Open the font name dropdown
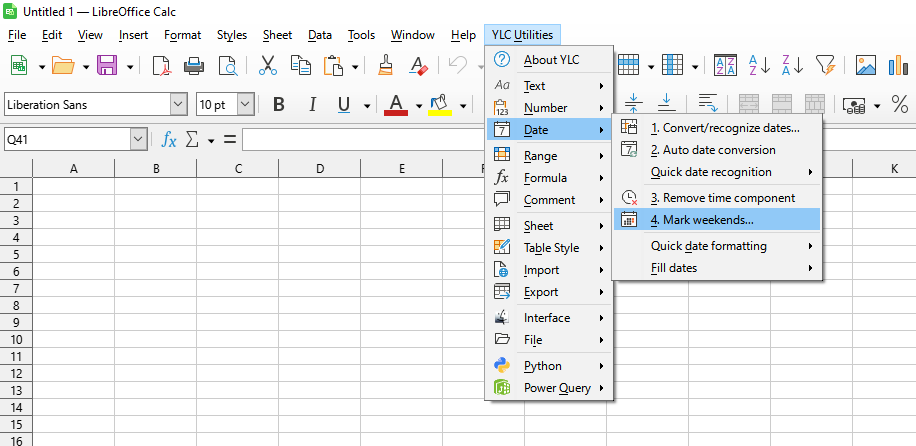This screenshot has width=916, height=446. click(x=178, y=105)
